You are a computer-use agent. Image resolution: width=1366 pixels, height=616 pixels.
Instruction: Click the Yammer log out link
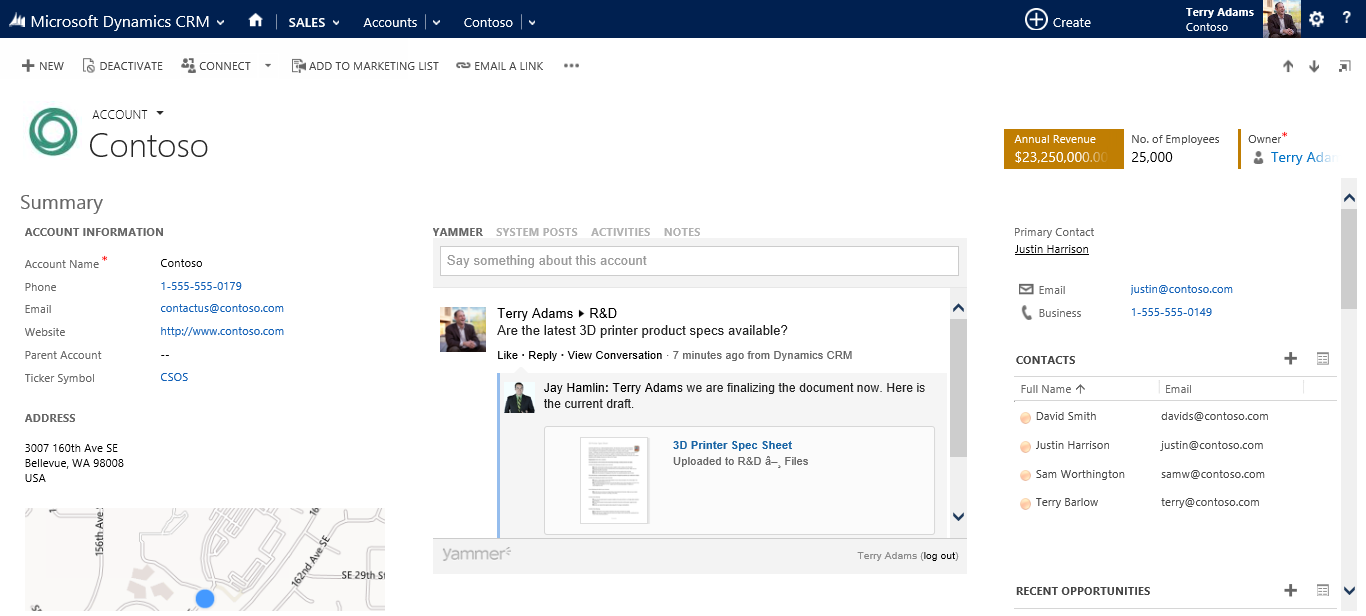click(940, 556)
